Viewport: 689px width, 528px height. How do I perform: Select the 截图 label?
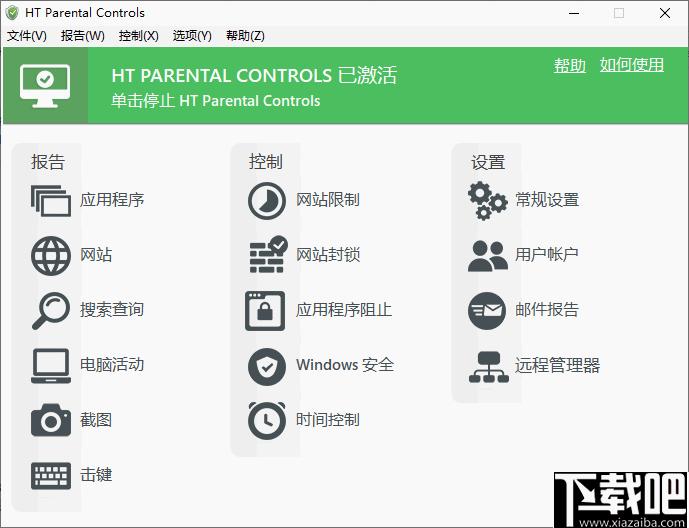coord(96,420)
